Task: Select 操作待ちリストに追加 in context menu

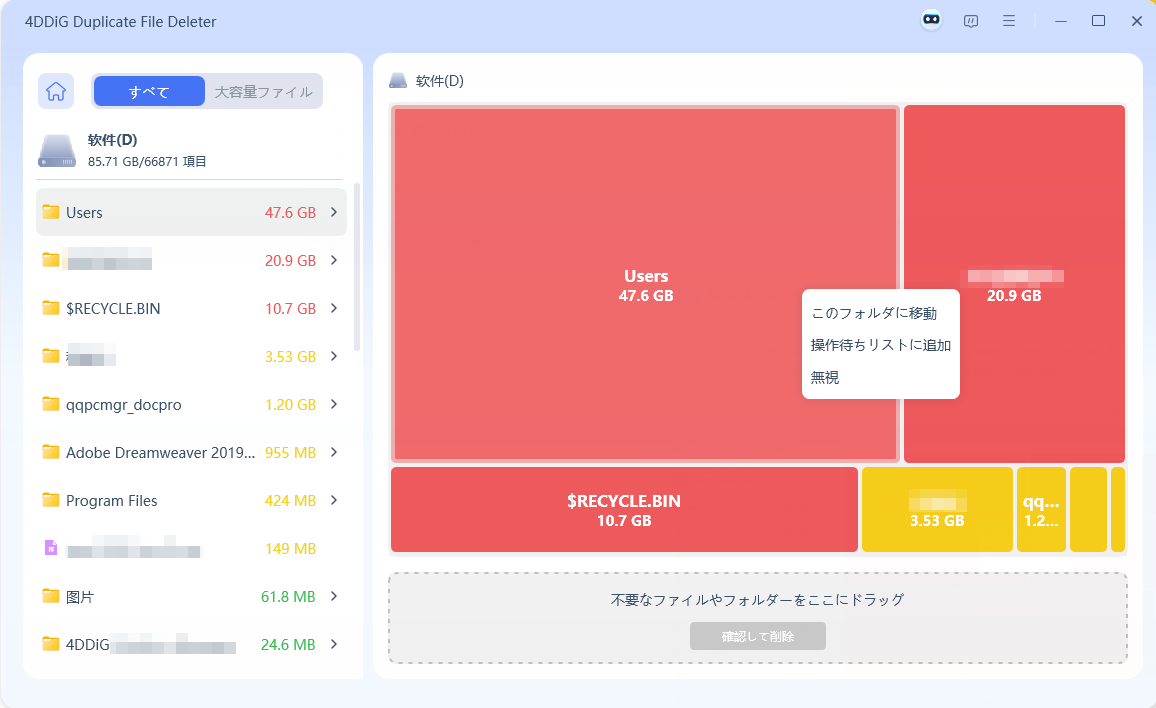Action: [x=880, y=345]
